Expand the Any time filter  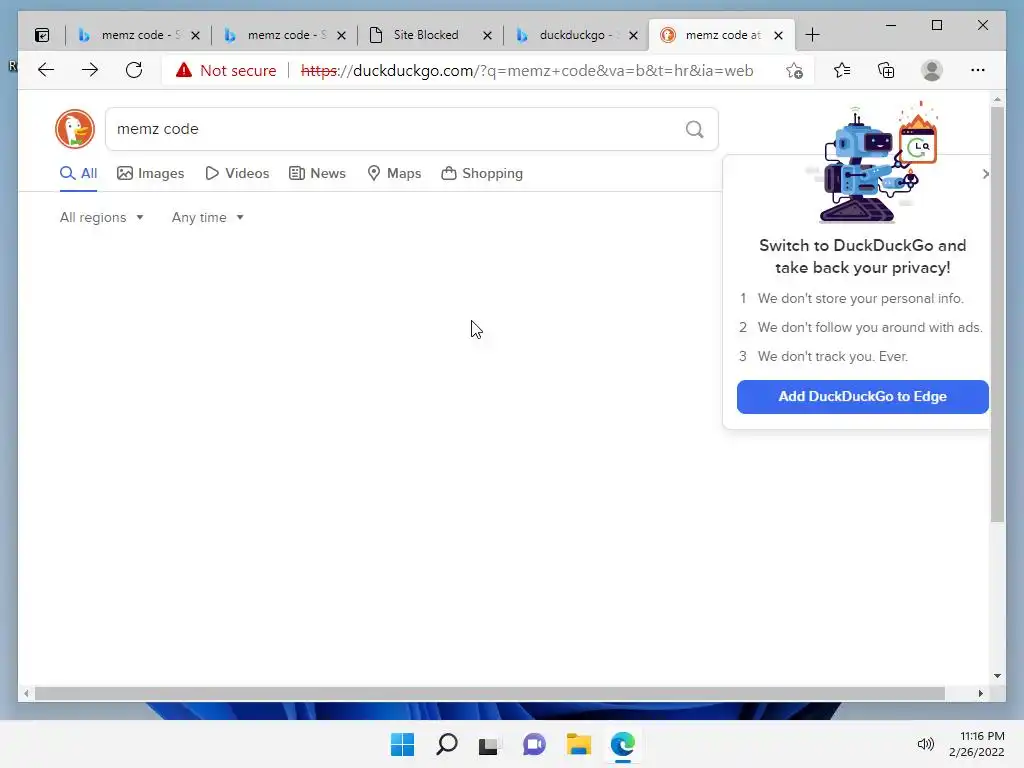[x=208, y=217]
